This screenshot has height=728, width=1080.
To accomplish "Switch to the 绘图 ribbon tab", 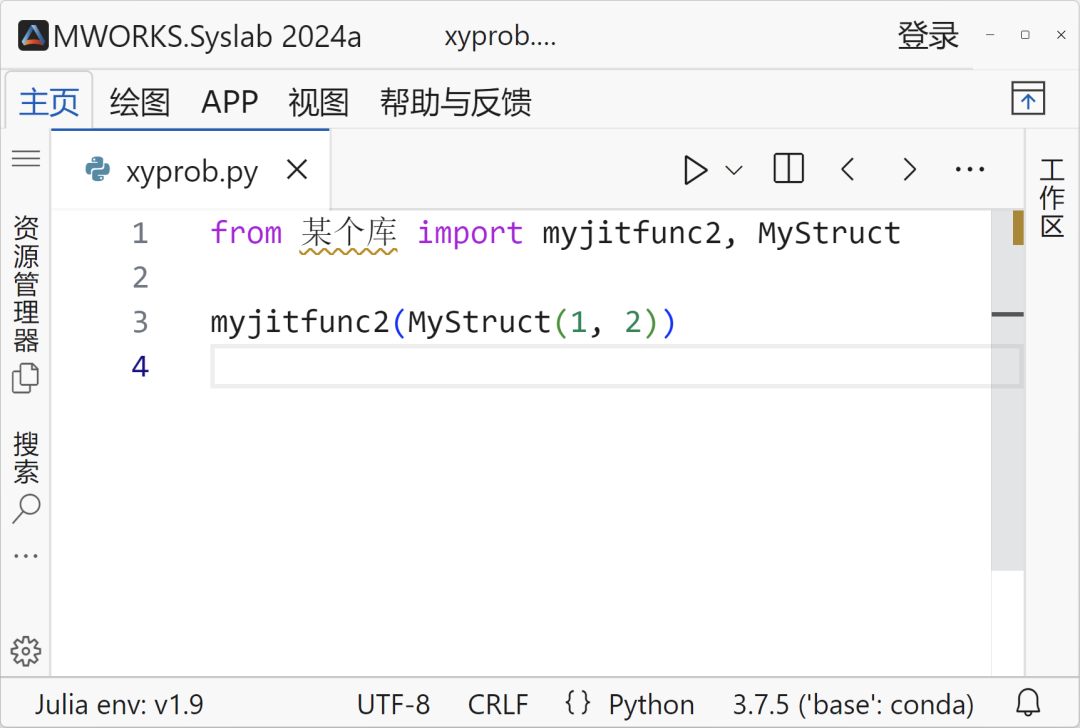I will 139,101.
